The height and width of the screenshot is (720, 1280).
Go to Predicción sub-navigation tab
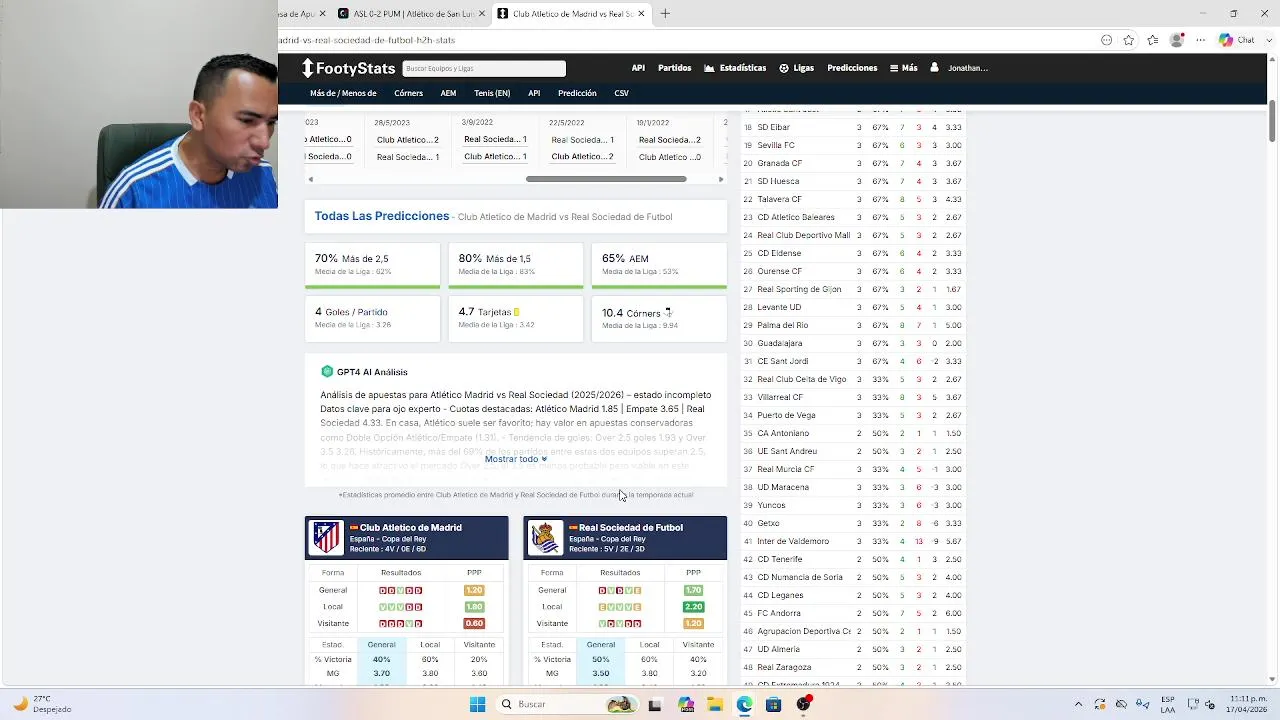click(577, 93)
